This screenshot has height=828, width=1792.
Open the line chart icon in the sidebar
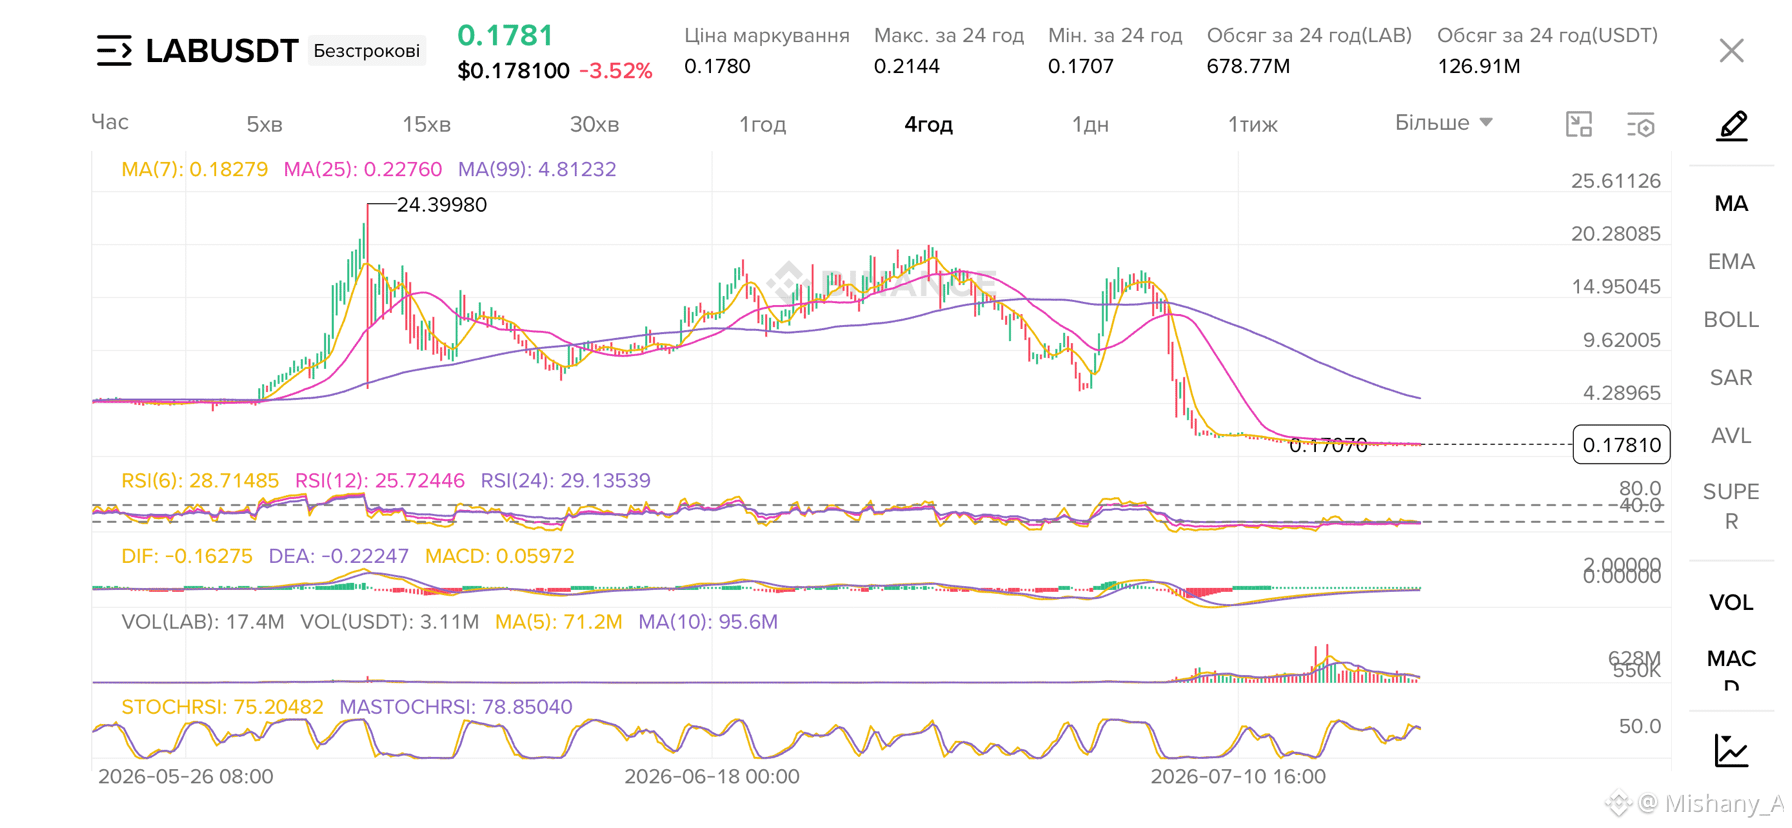click(x=1731, y=750)
